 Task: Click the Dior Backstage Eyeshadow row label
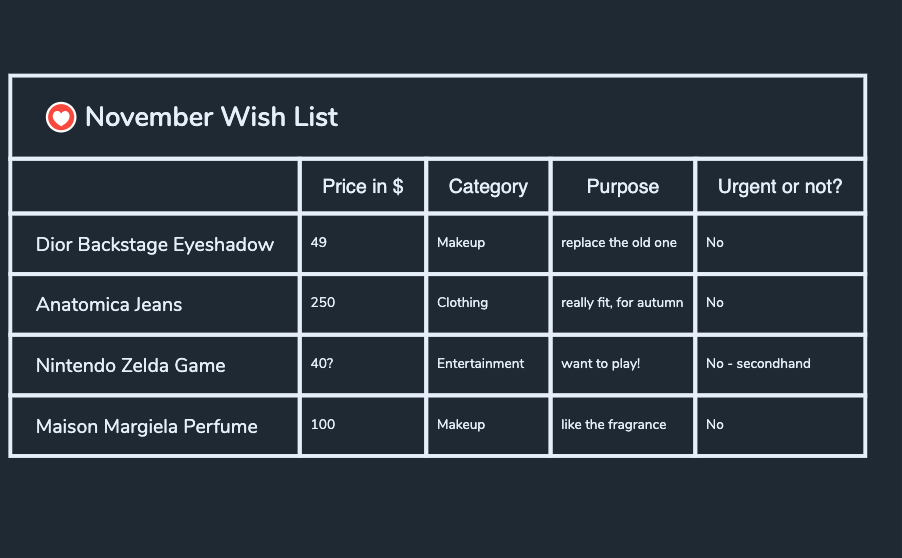[x=155, y=244]
